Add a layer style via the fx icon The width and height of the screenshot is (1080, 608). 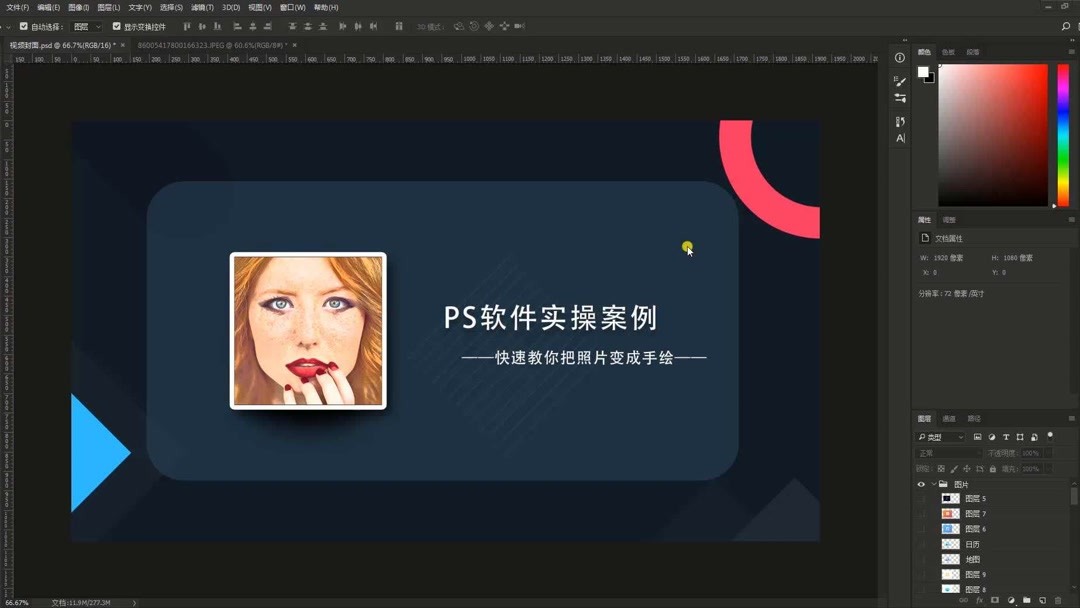(979, 600)
